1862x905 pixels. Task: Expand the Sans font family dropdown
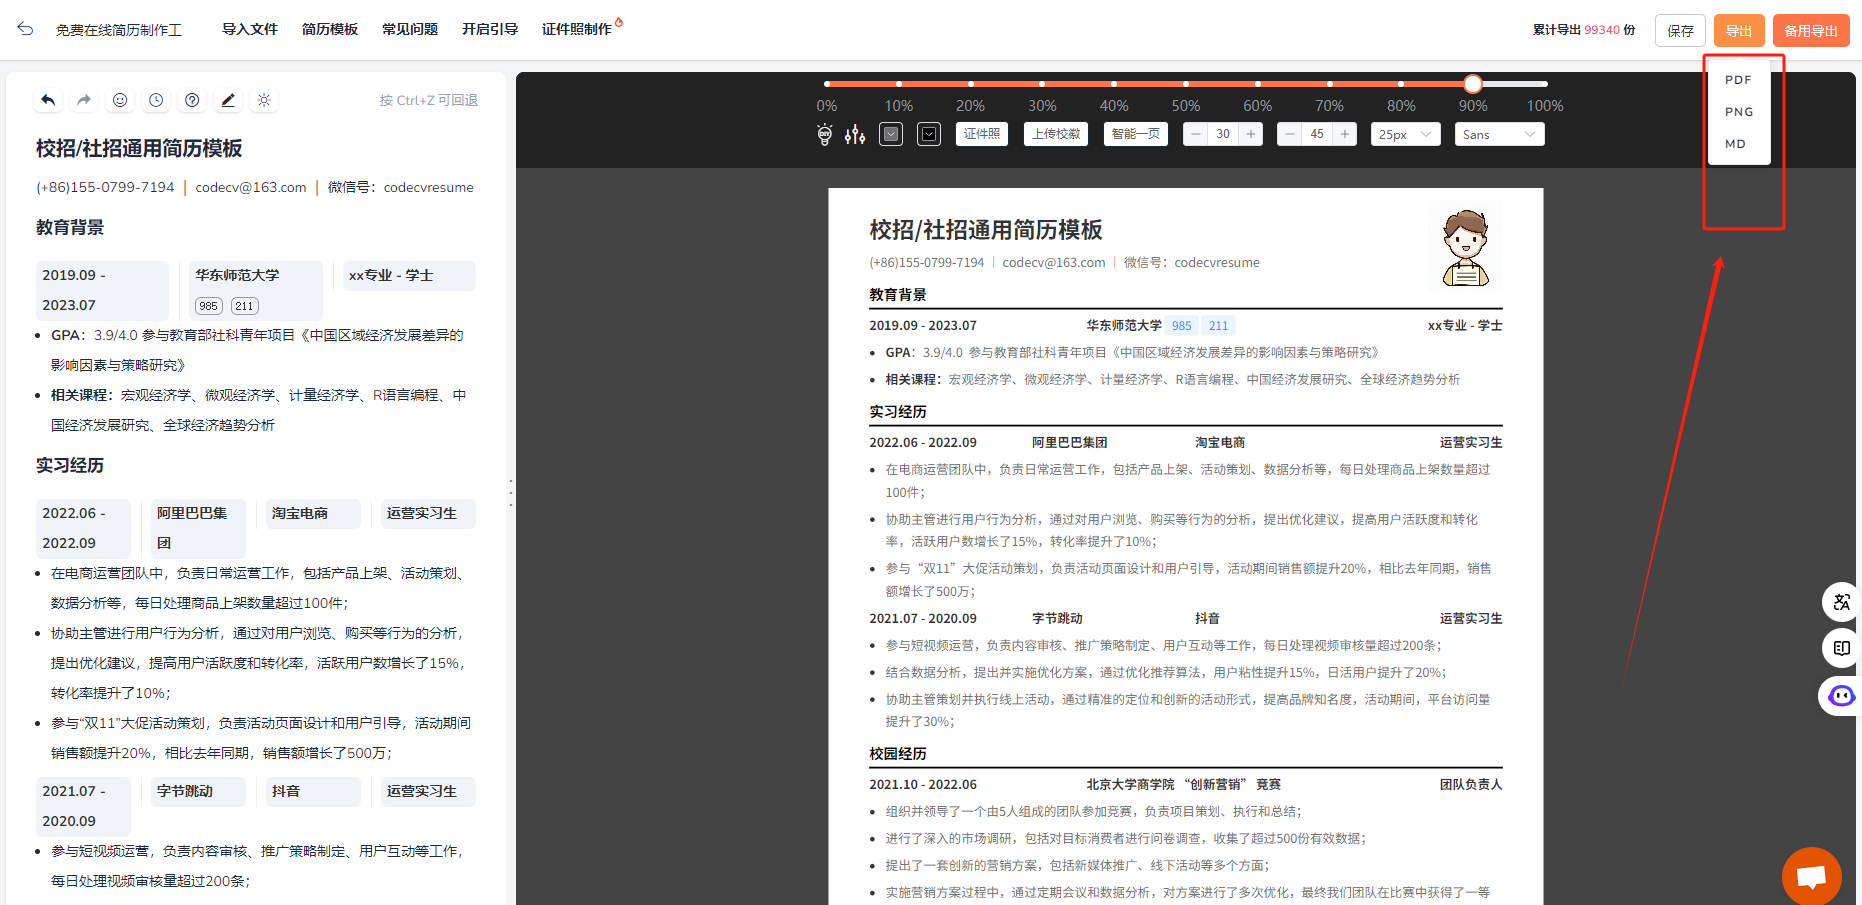point(1499,134)
